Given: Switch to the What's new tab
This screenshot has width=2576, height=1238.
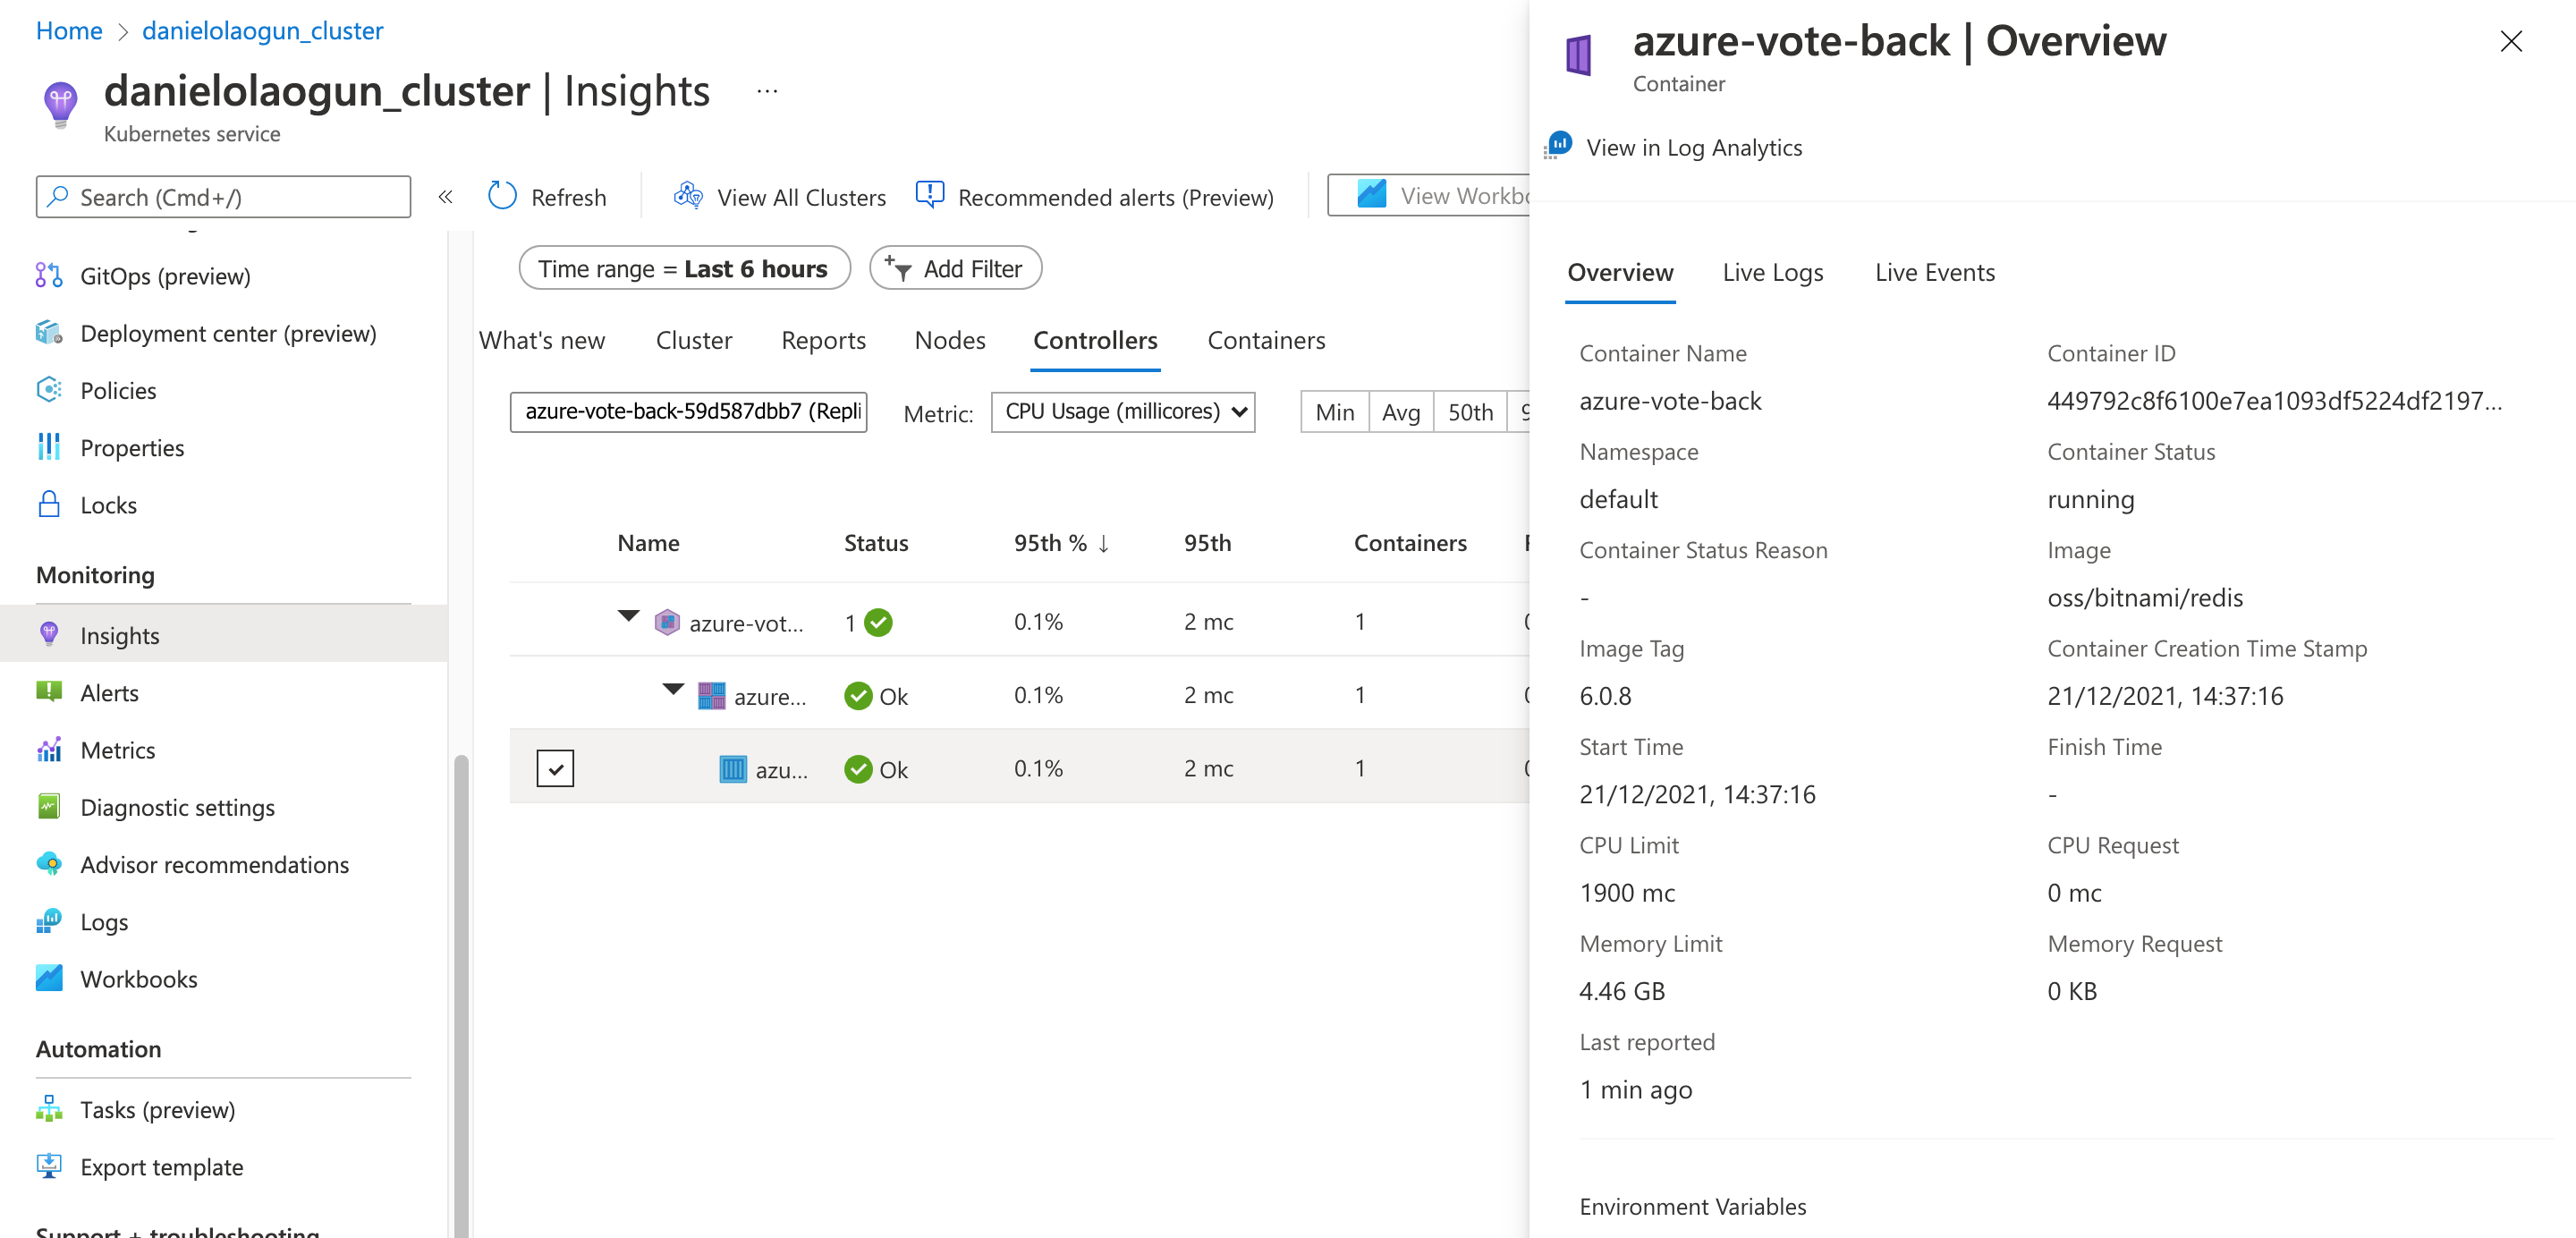Looking at the screenshot, I should [x=542, y=340].
